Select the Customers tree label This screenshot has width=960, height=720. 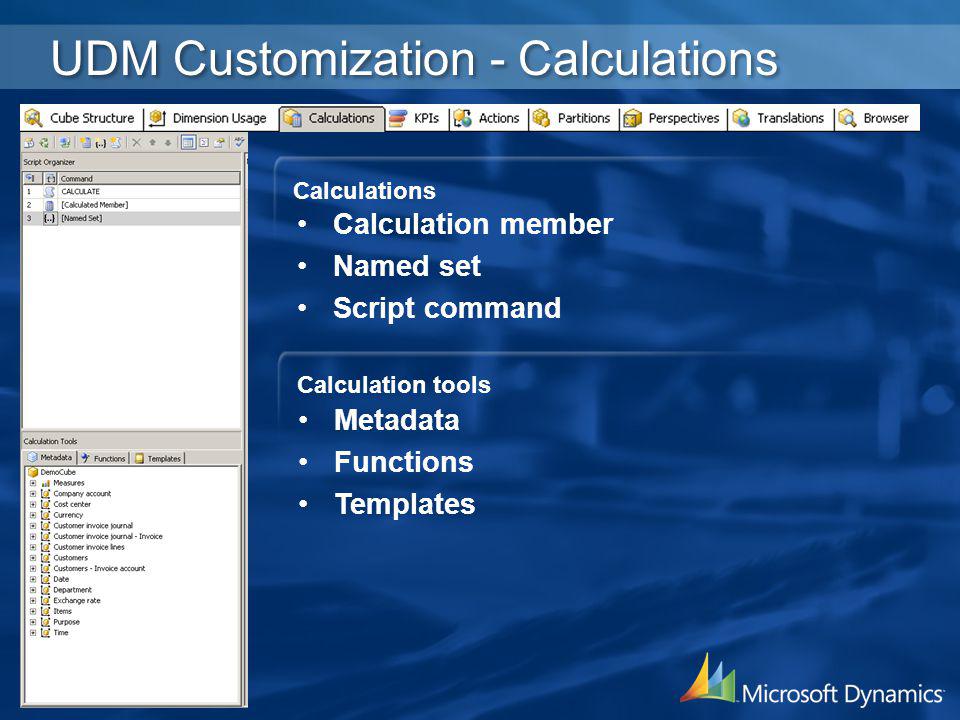pyautogui.click(x=70, y=558)
